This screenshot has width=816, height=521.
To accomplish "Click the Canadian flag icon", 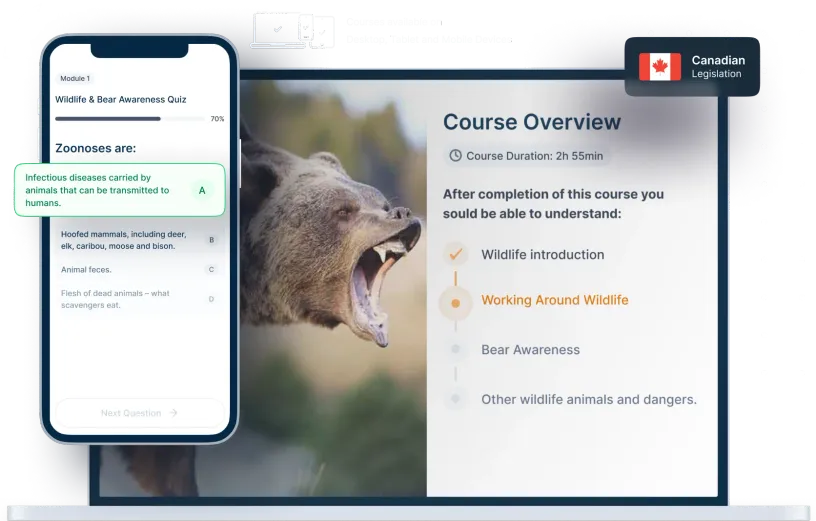I will coord(660,67).
